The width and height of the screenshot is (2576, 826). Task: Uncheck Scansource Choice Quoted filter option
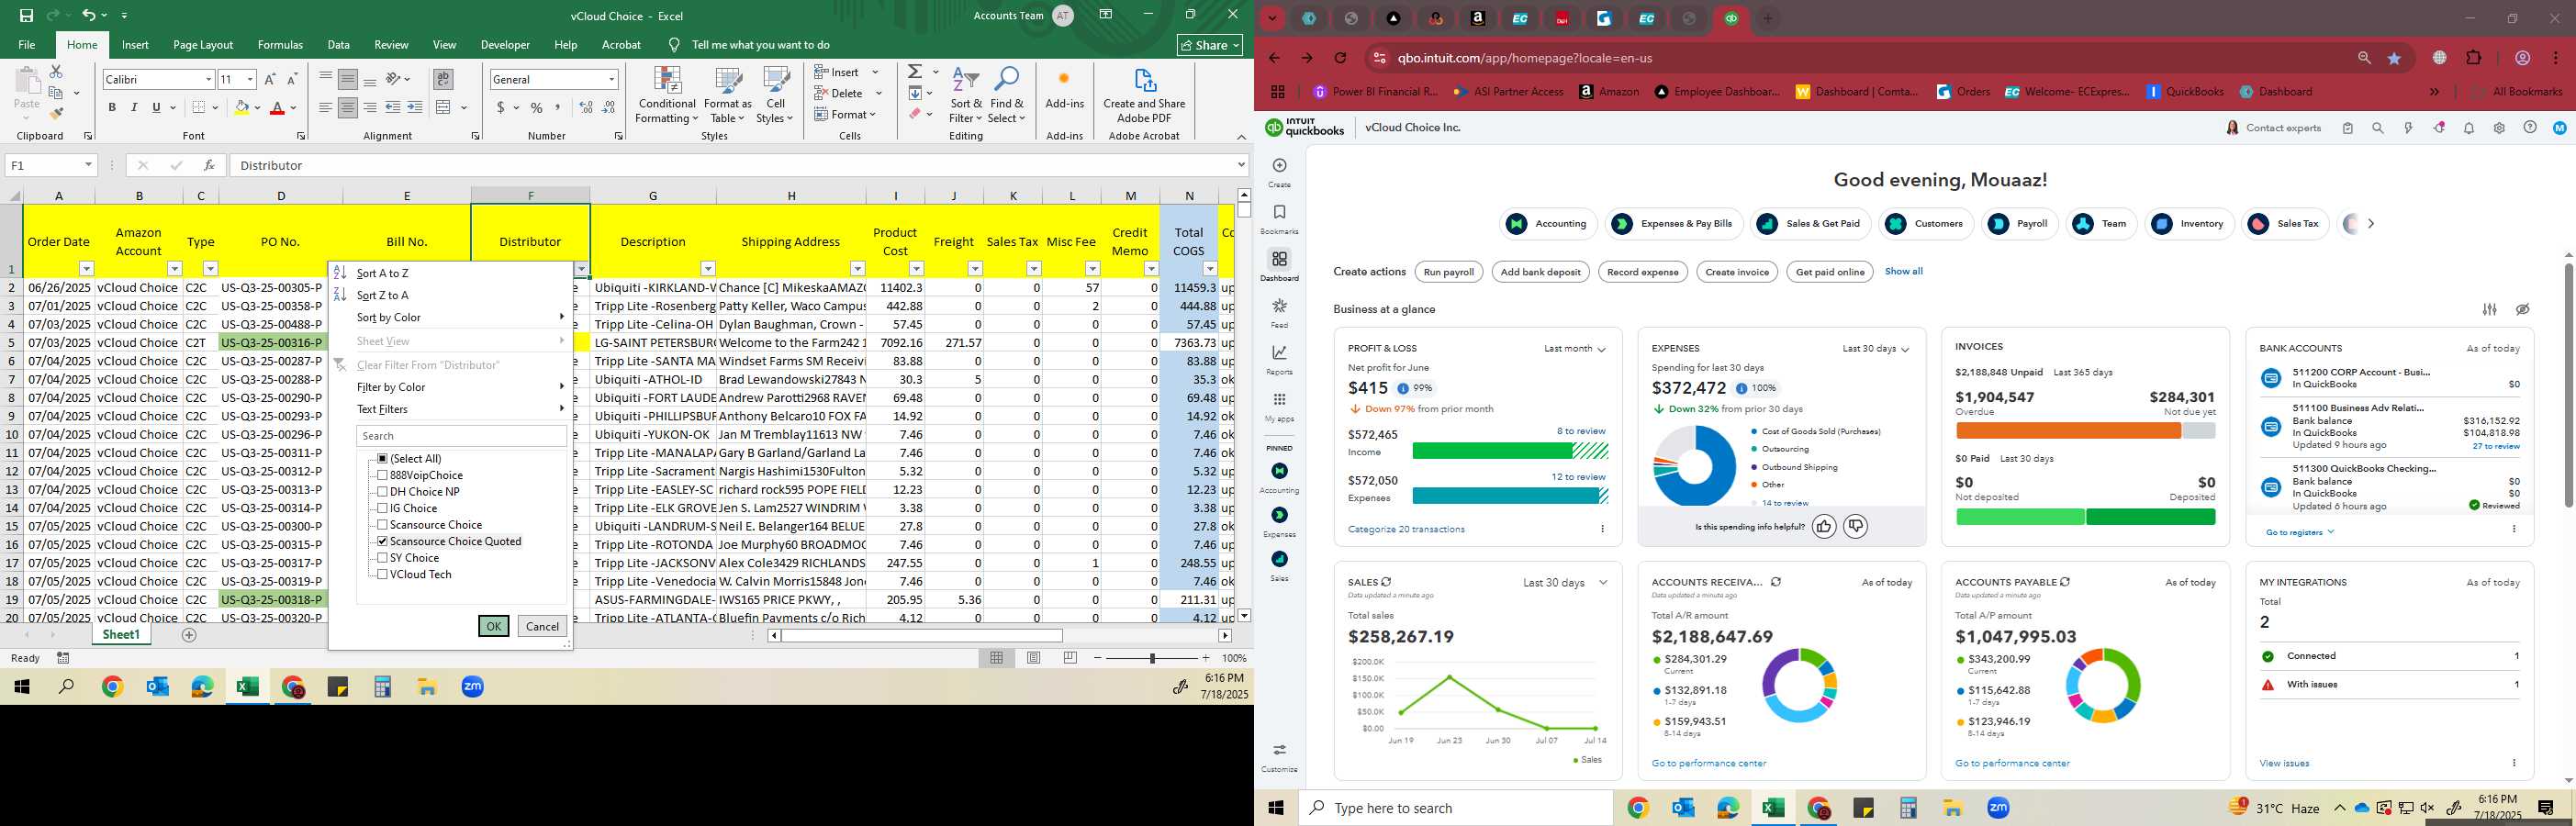pyautogui.click(x=382, y=541)
